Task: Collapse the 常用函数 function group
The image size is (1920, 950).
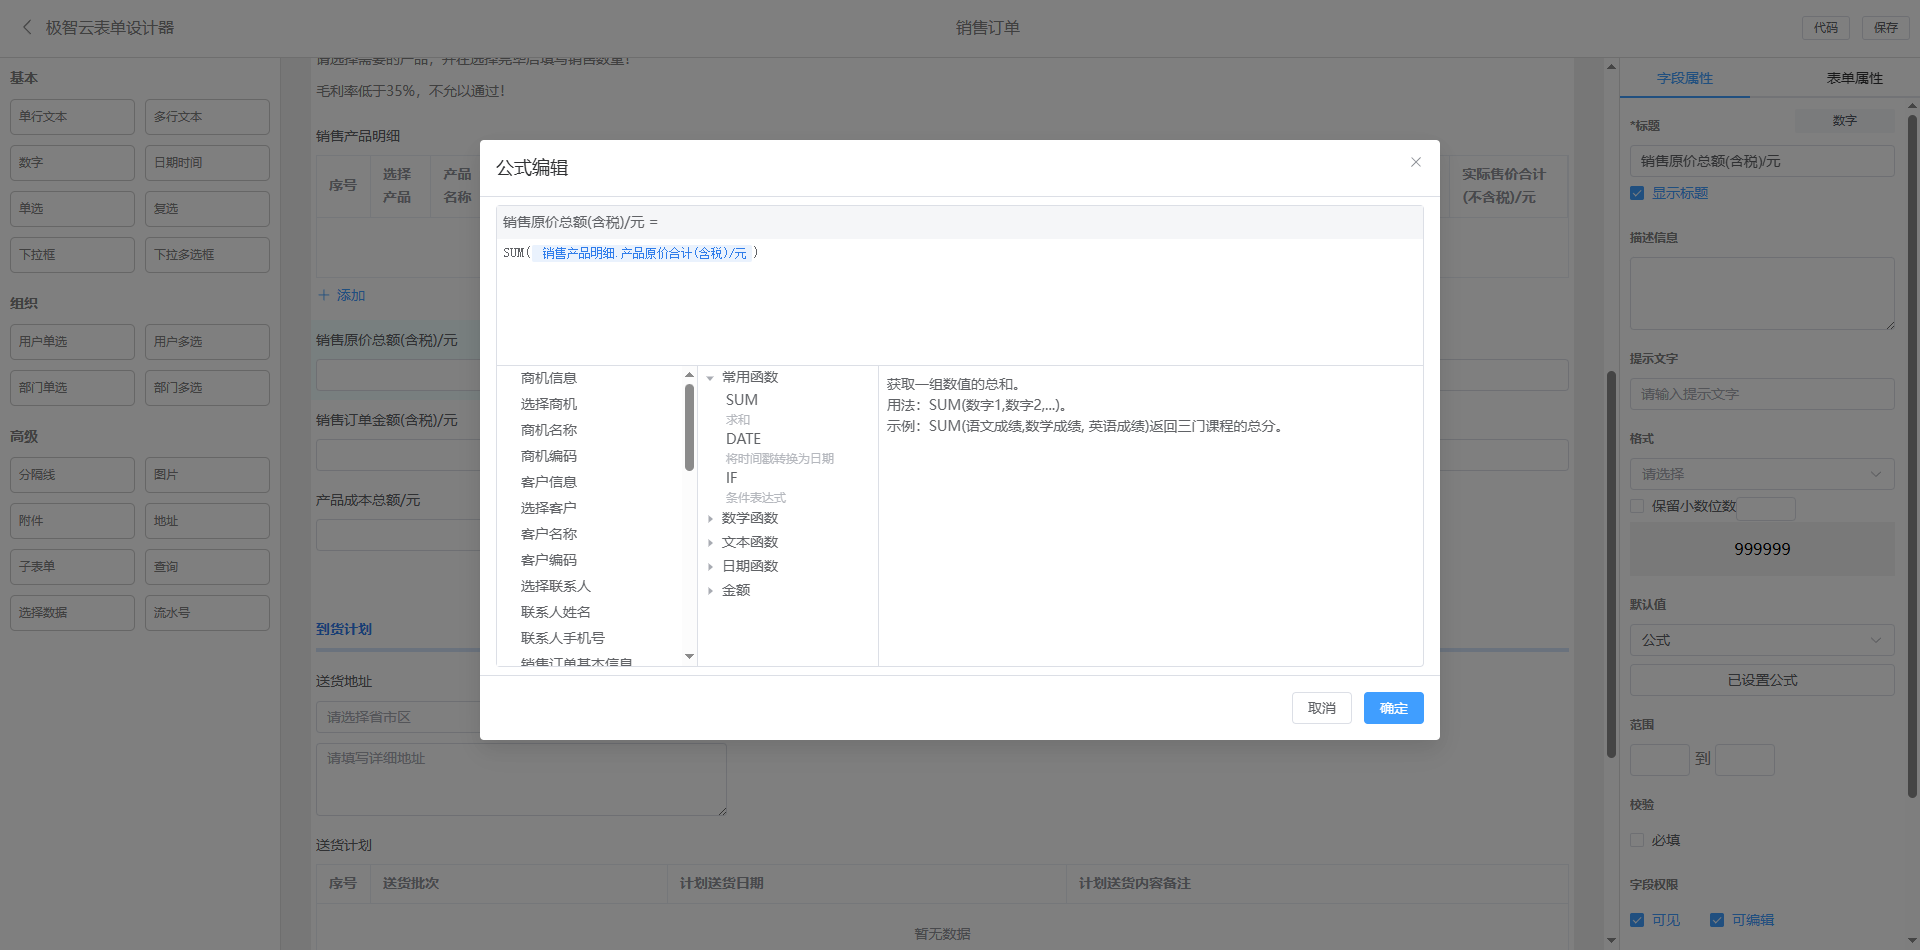Action: tap(710, 378)
